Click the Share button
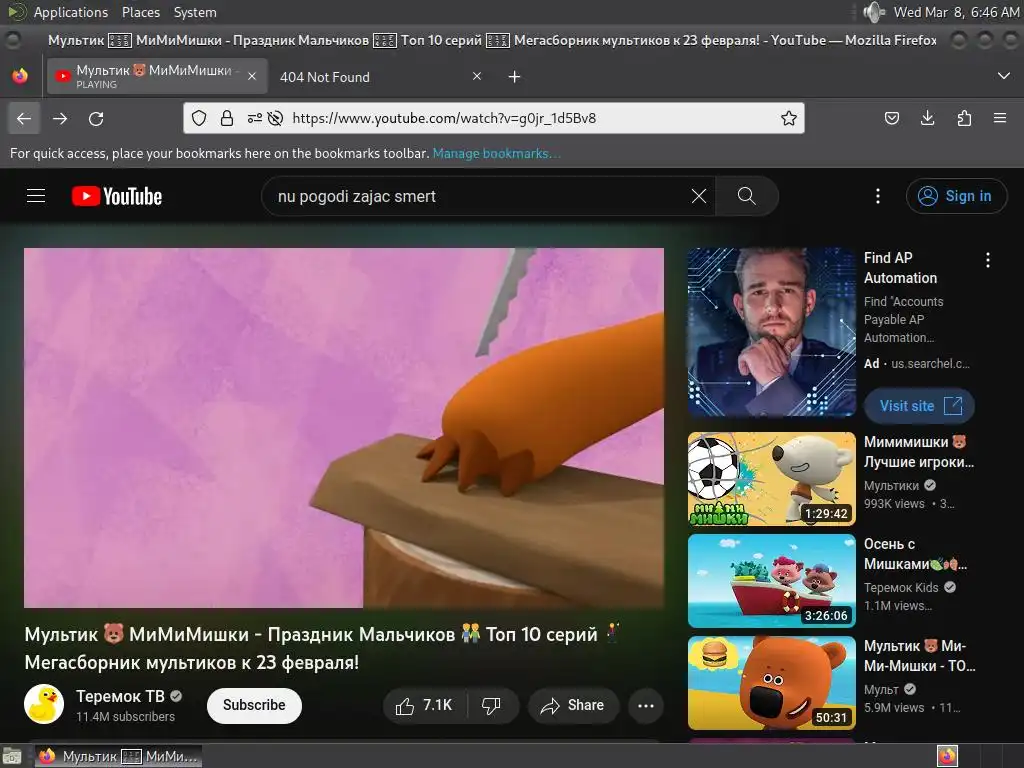Screen dimensions: 1024x768 coord(573,705)
